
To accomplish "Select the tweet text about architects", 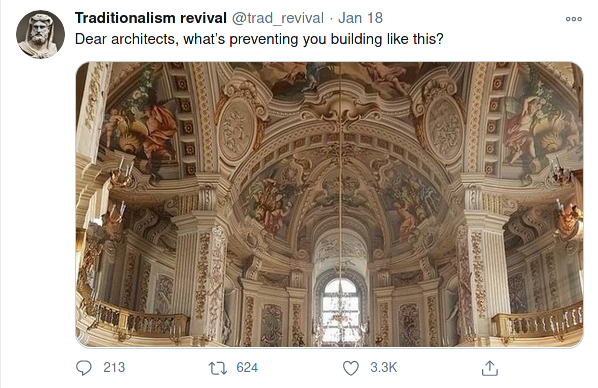I will 259,39.
